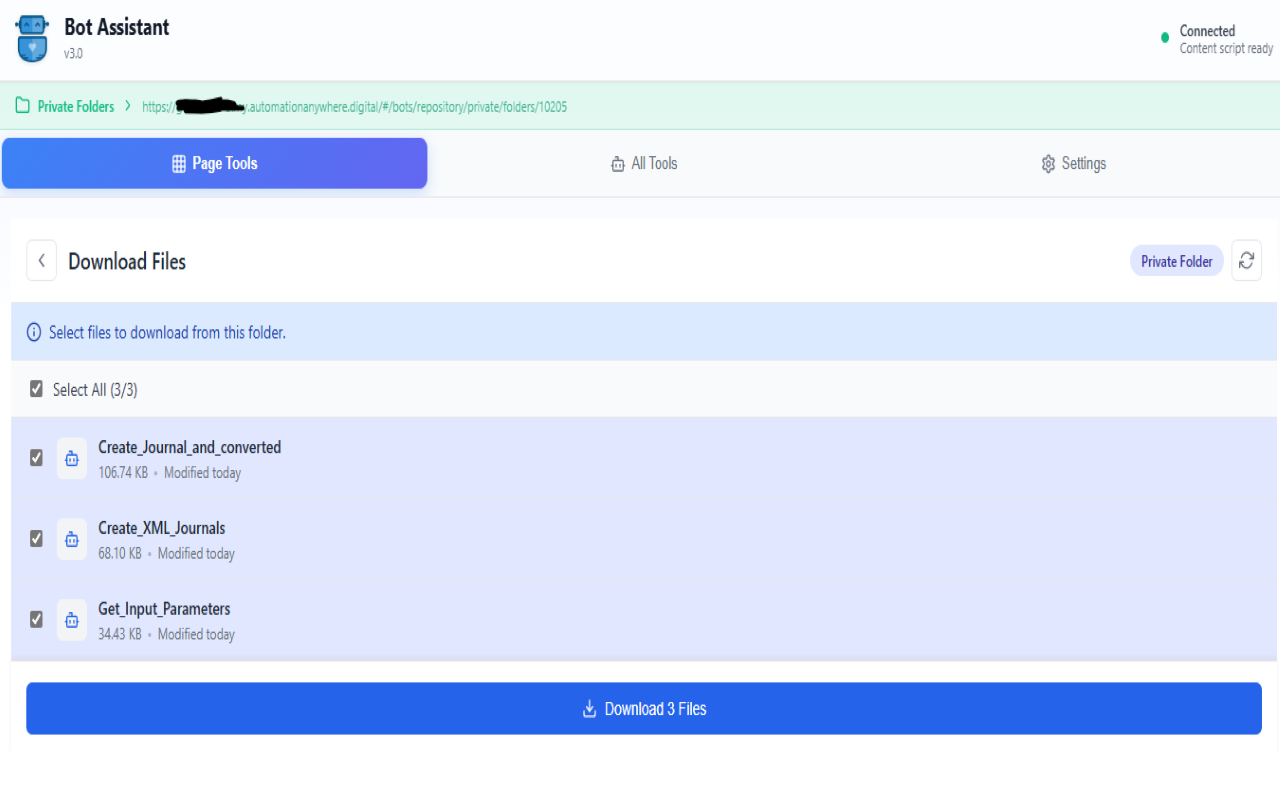Image resolution: width=1280 pixels, height=800 pixels.
Task: Uncheck Create_XML_Journals file checkbox
Action: pos(36,539)
